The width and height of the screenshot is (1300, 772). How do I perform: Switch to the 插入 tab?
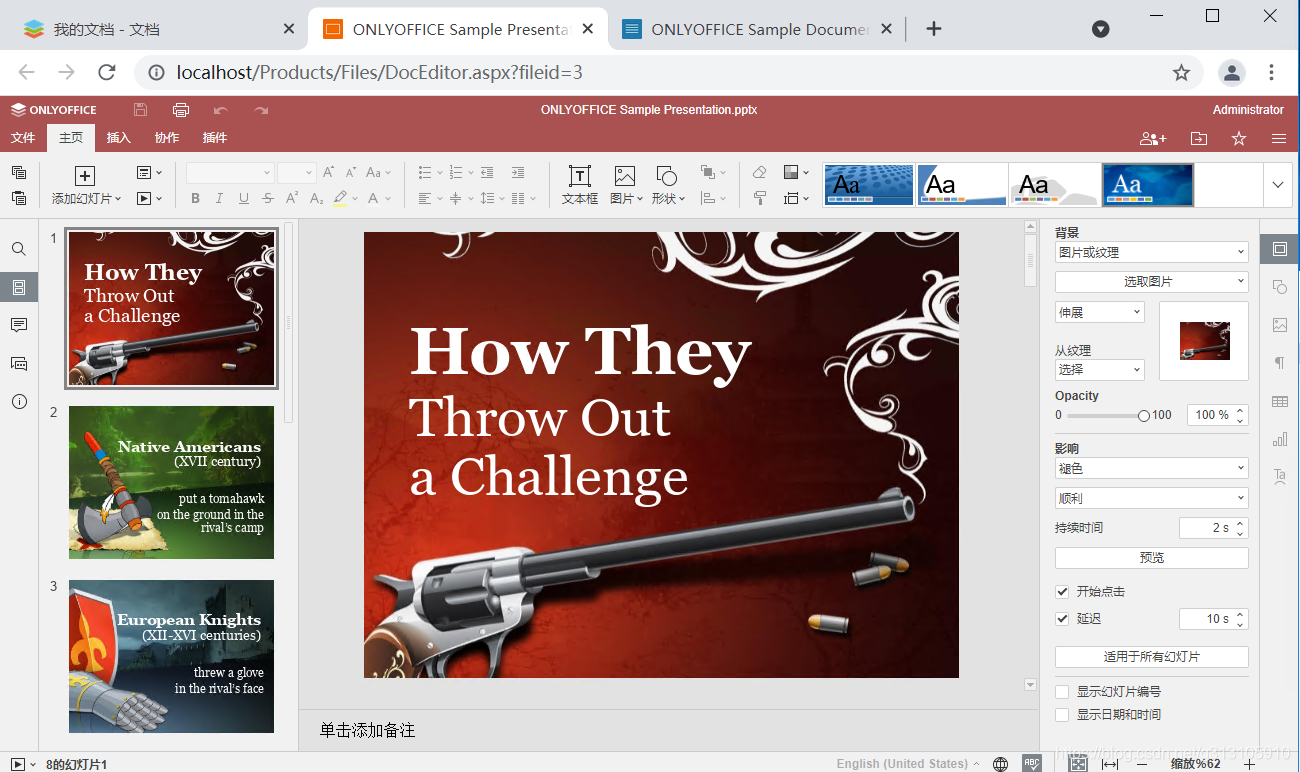pos(119,138)
